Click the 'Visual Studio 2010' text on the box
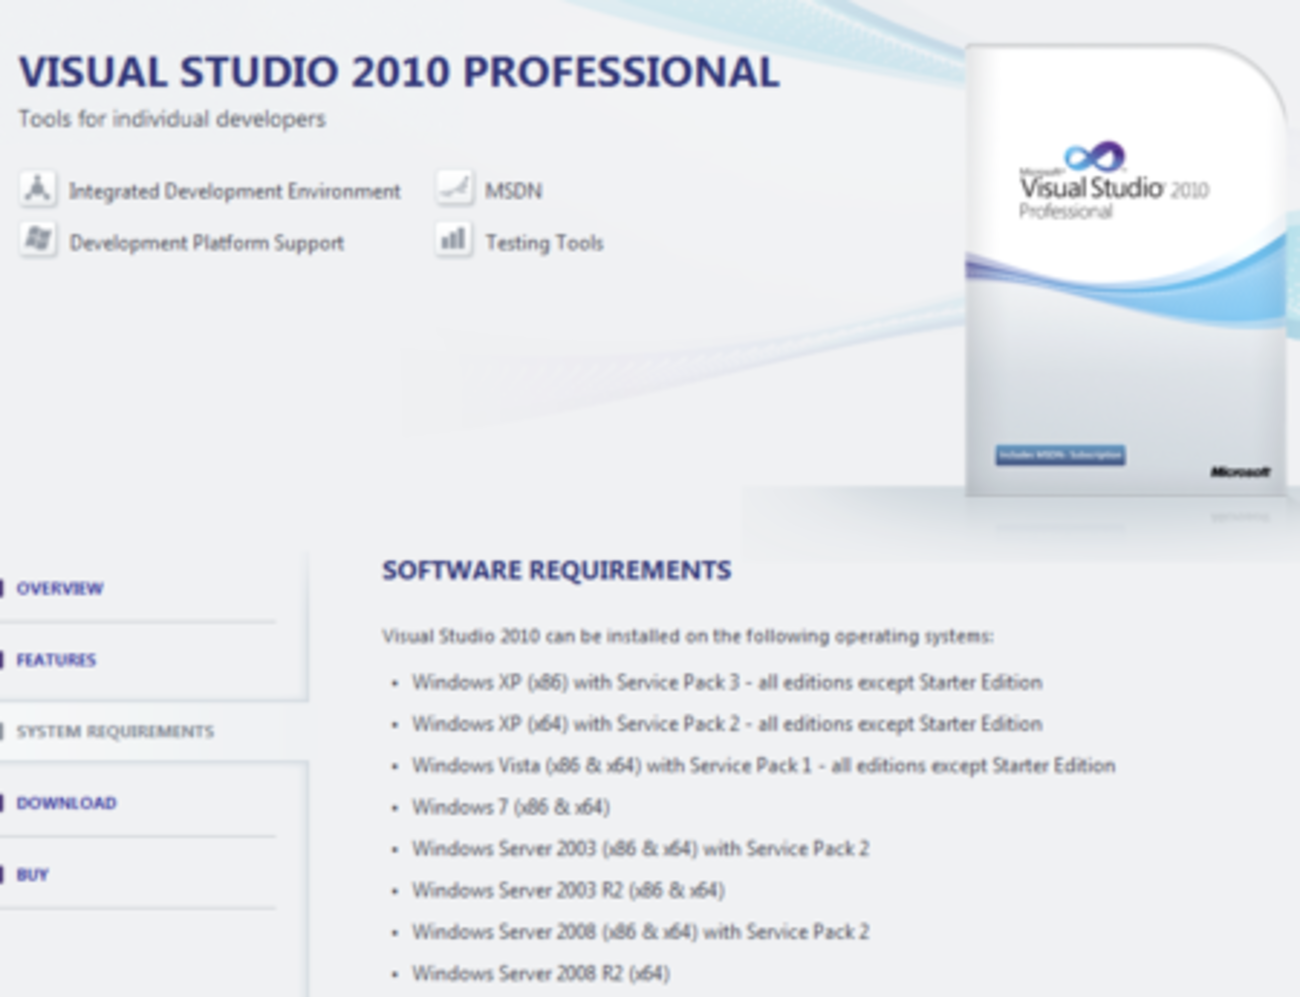The height and width of the screenshot is (997, 1300). point(1114,188)
